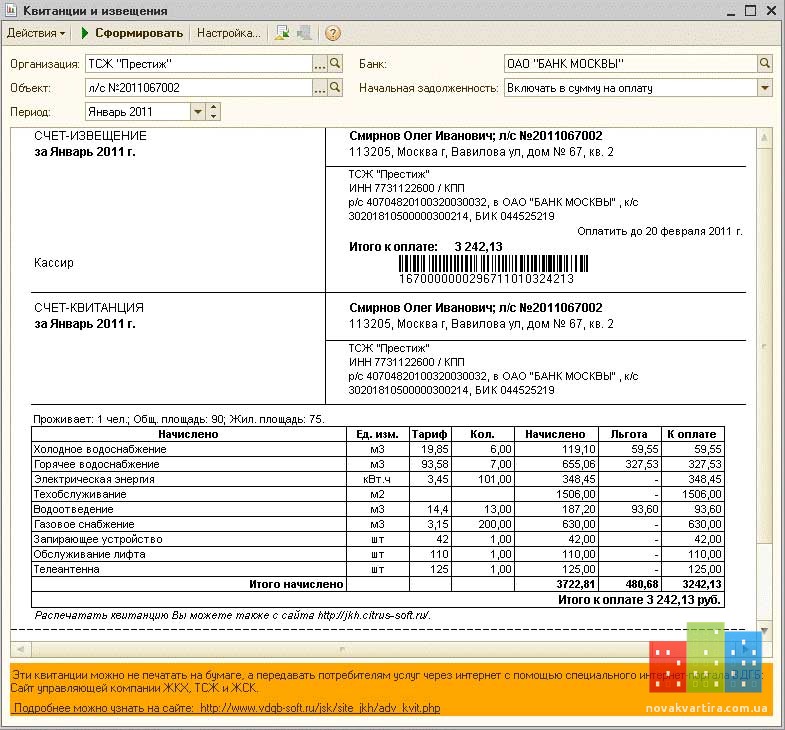Click the К оплате column header
This screenshot has width=785, height=730.
693,434
